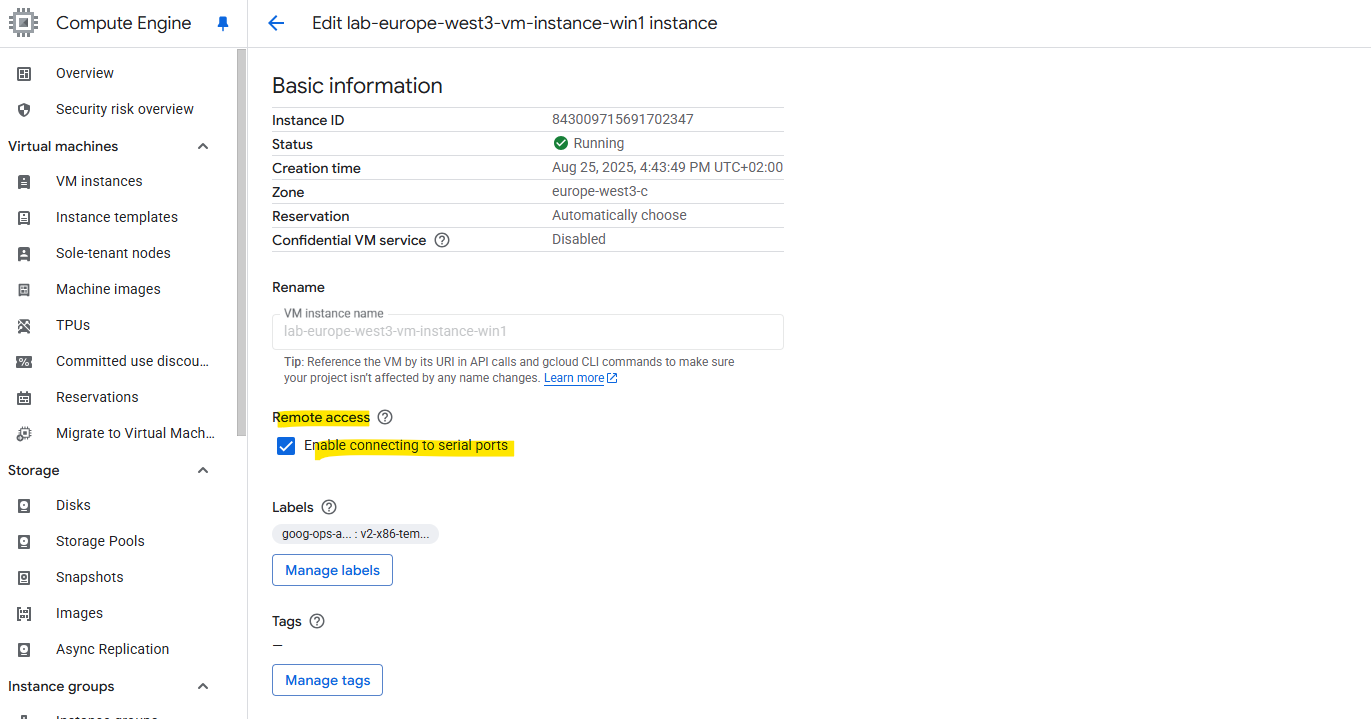Click the TPUs icon
This screenshot has width=1371, height=719.
pyautogui.click(x=24, y=325)
